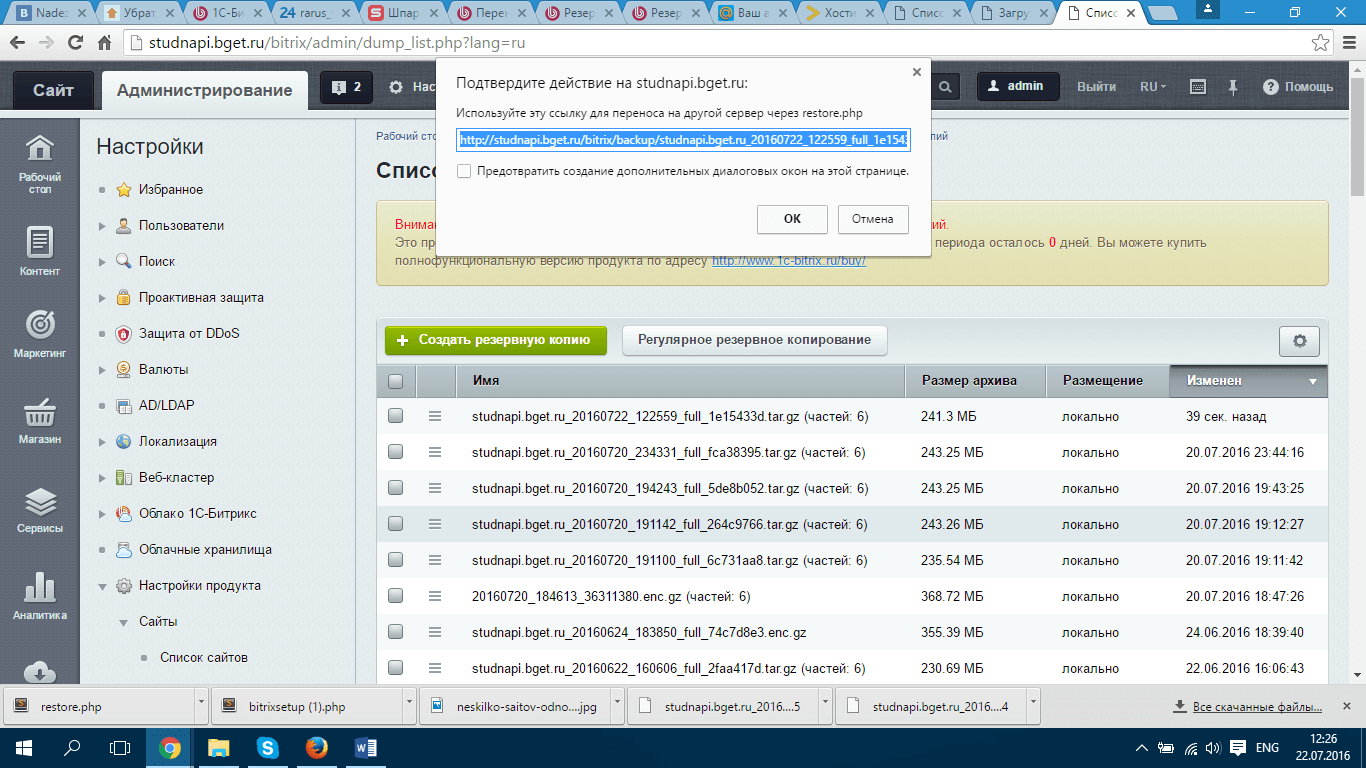Switch to the Администрирование tab
Viewport: 1366px width, 768px height.
(x=204, y=90)
